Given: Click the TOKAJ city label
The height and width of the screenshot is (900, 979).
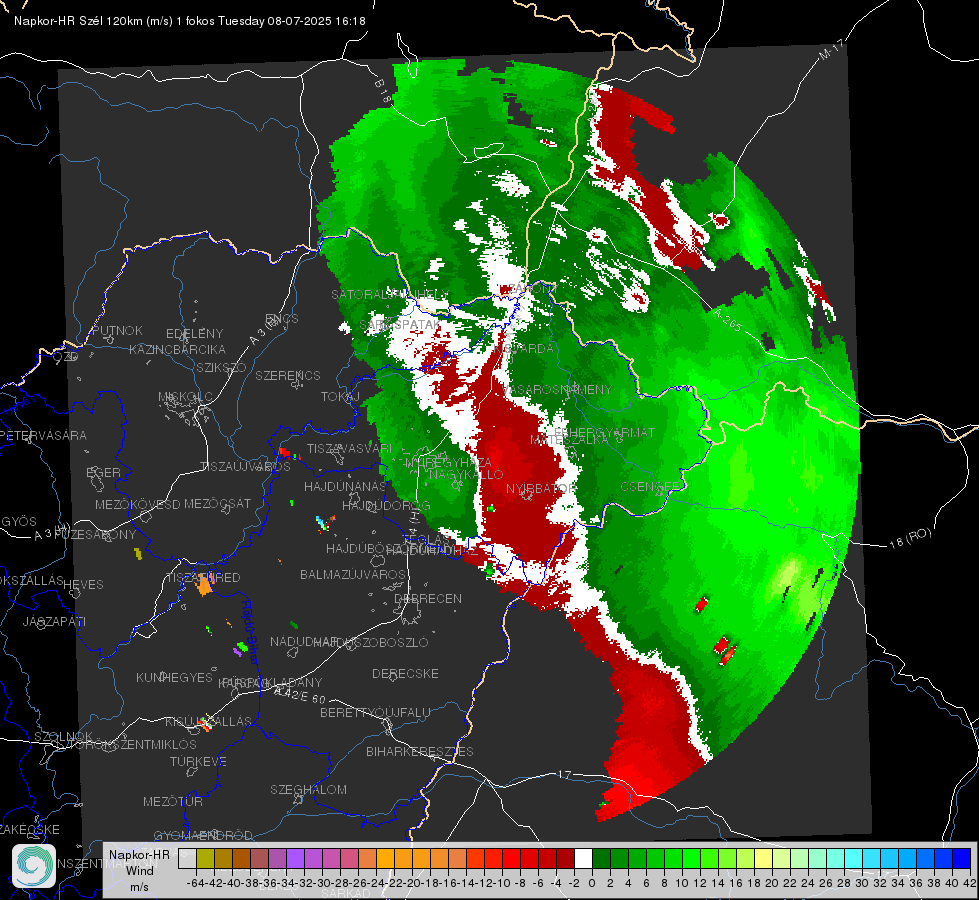Looking at the screenshot, I should pos(340,397).
